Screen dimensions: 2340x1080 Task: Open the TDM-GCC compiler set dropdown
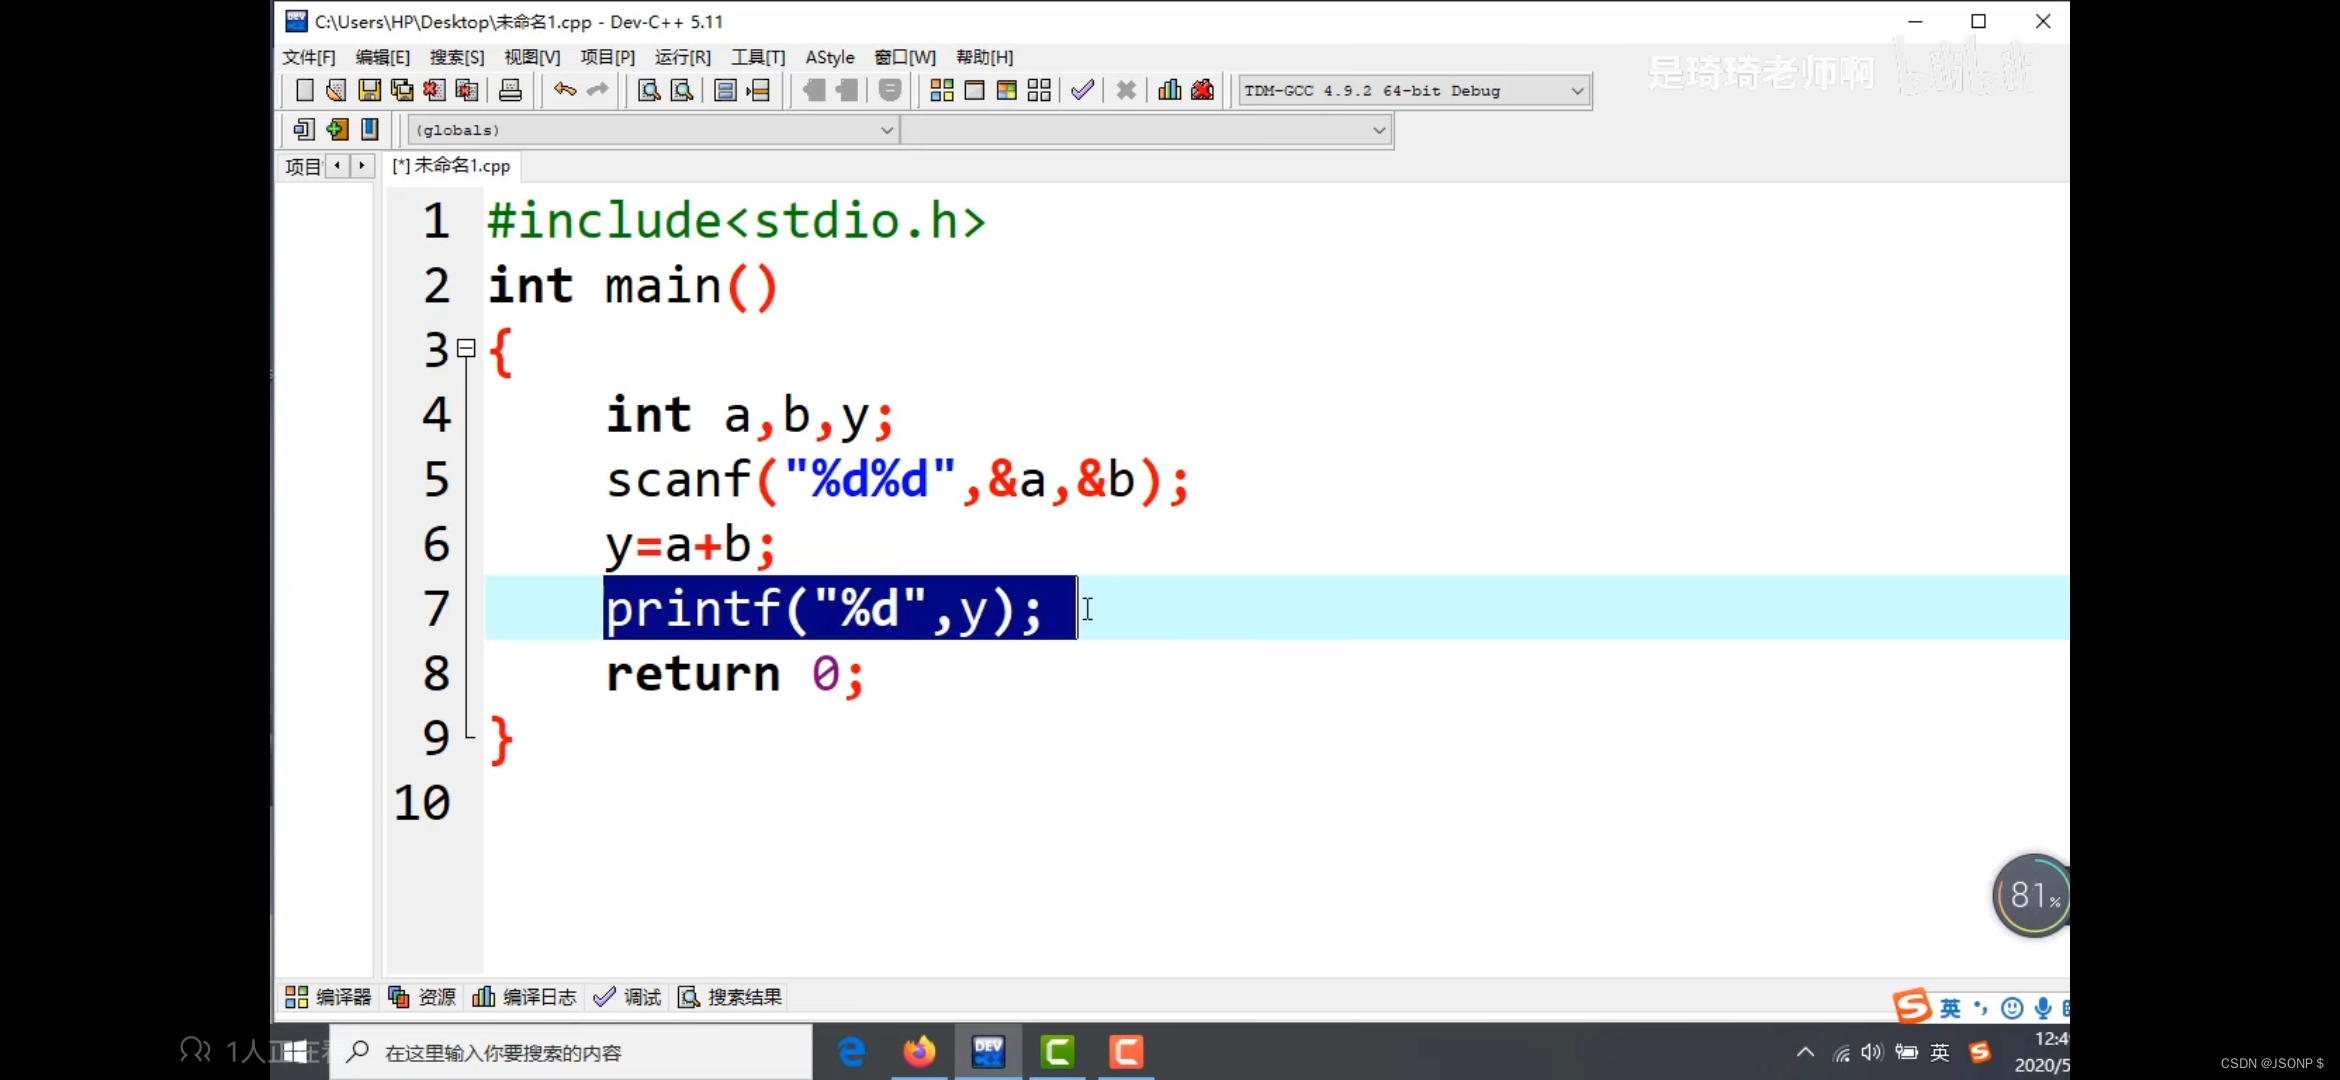pos(1576,91)
